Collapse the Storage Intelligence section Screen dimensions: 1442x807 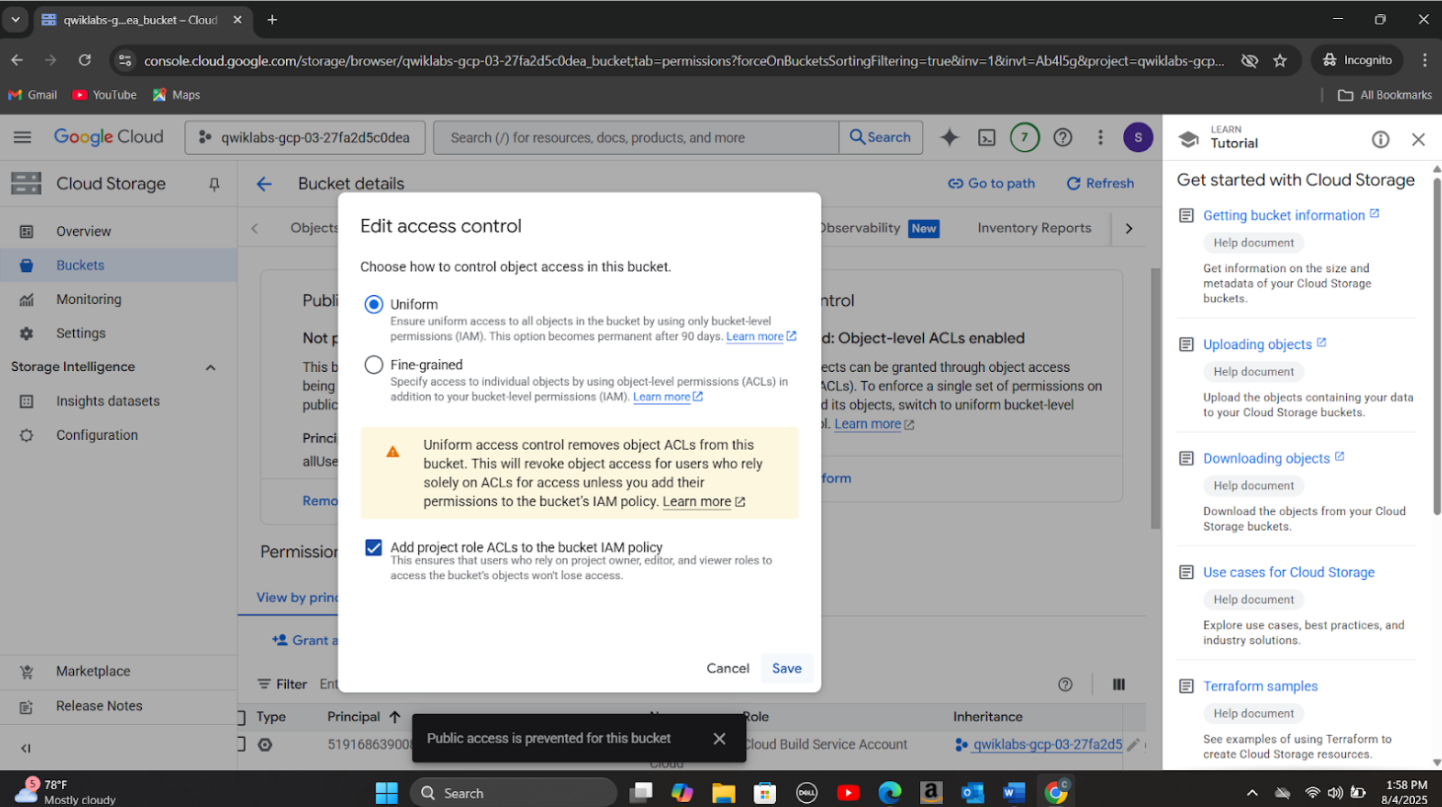tap(210, 368)
